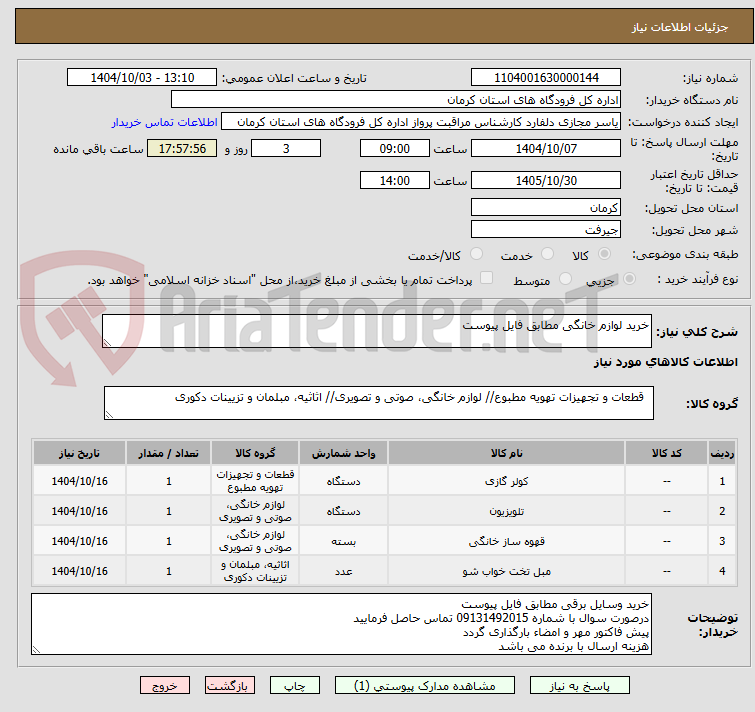Click price validity date 1405/10/30
Viewport: 755px width, 712px height.
(546, 181)
